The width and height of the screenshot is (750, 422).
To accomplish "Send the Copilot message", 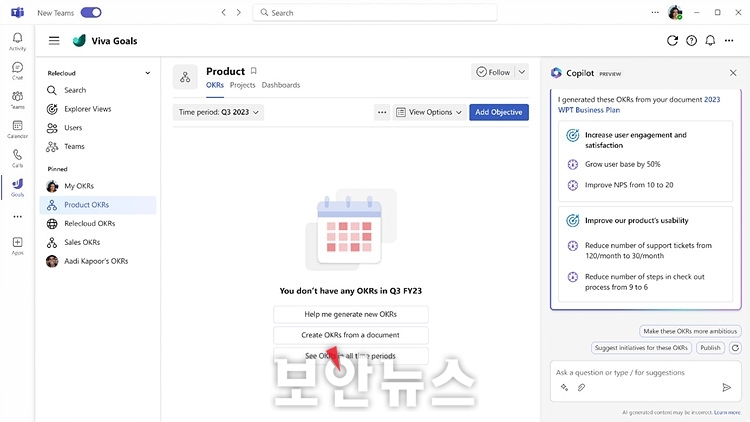I will point(727,387).
